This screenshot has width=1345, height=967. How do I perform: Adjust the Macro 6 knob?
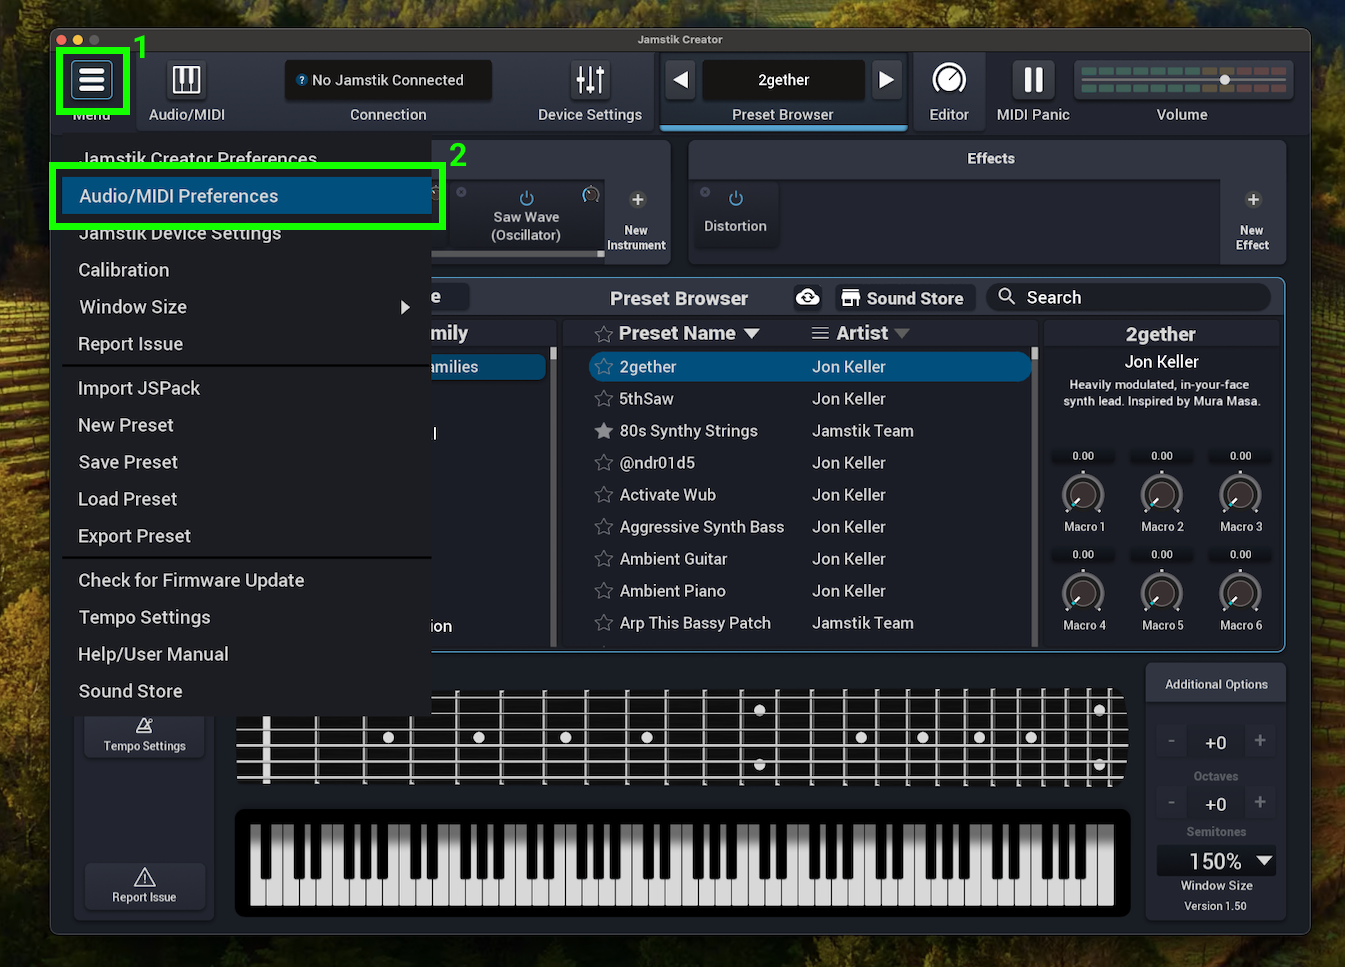(x=1240, y=593)
